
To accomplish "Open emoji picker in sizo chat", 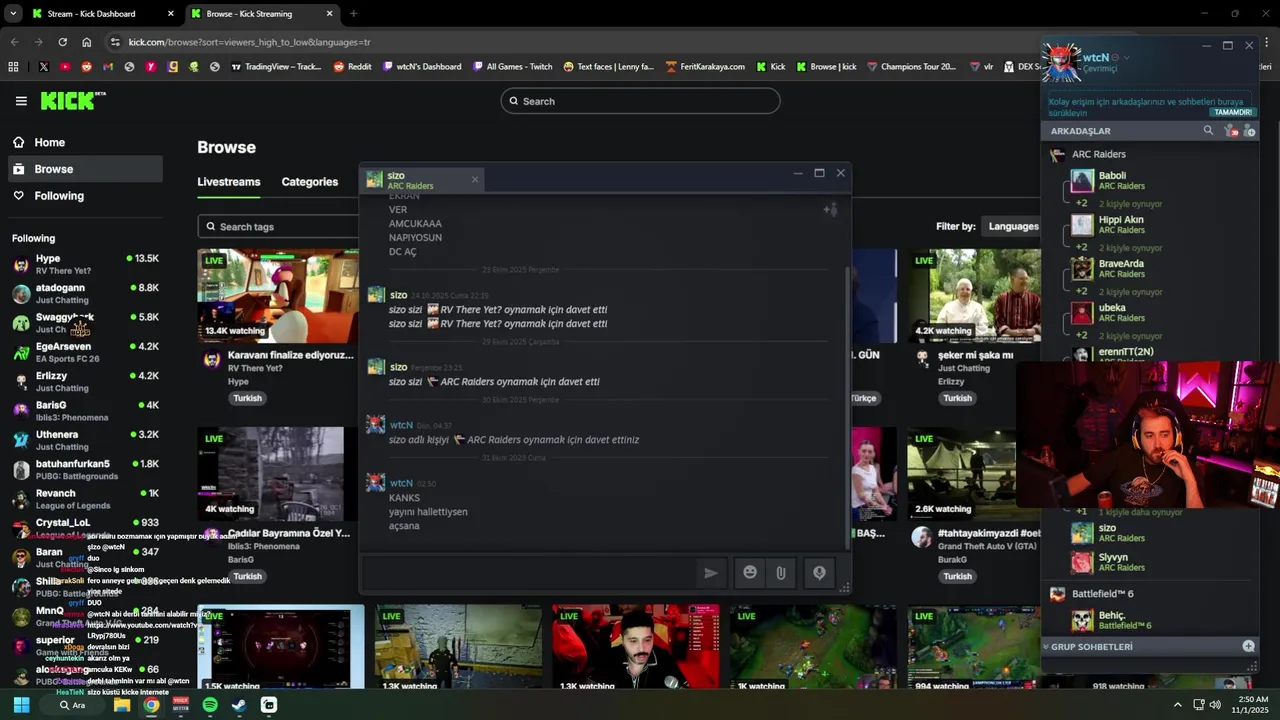I will click(x=750, y=573).
